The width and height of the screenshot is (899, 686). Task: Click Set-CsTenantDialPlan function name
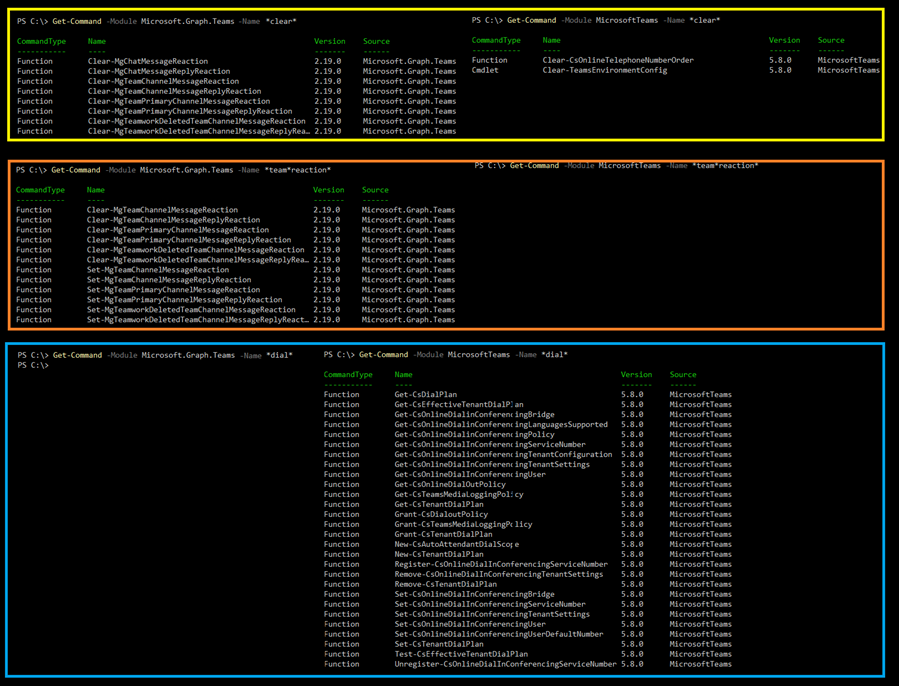click(x=439, y=644)
